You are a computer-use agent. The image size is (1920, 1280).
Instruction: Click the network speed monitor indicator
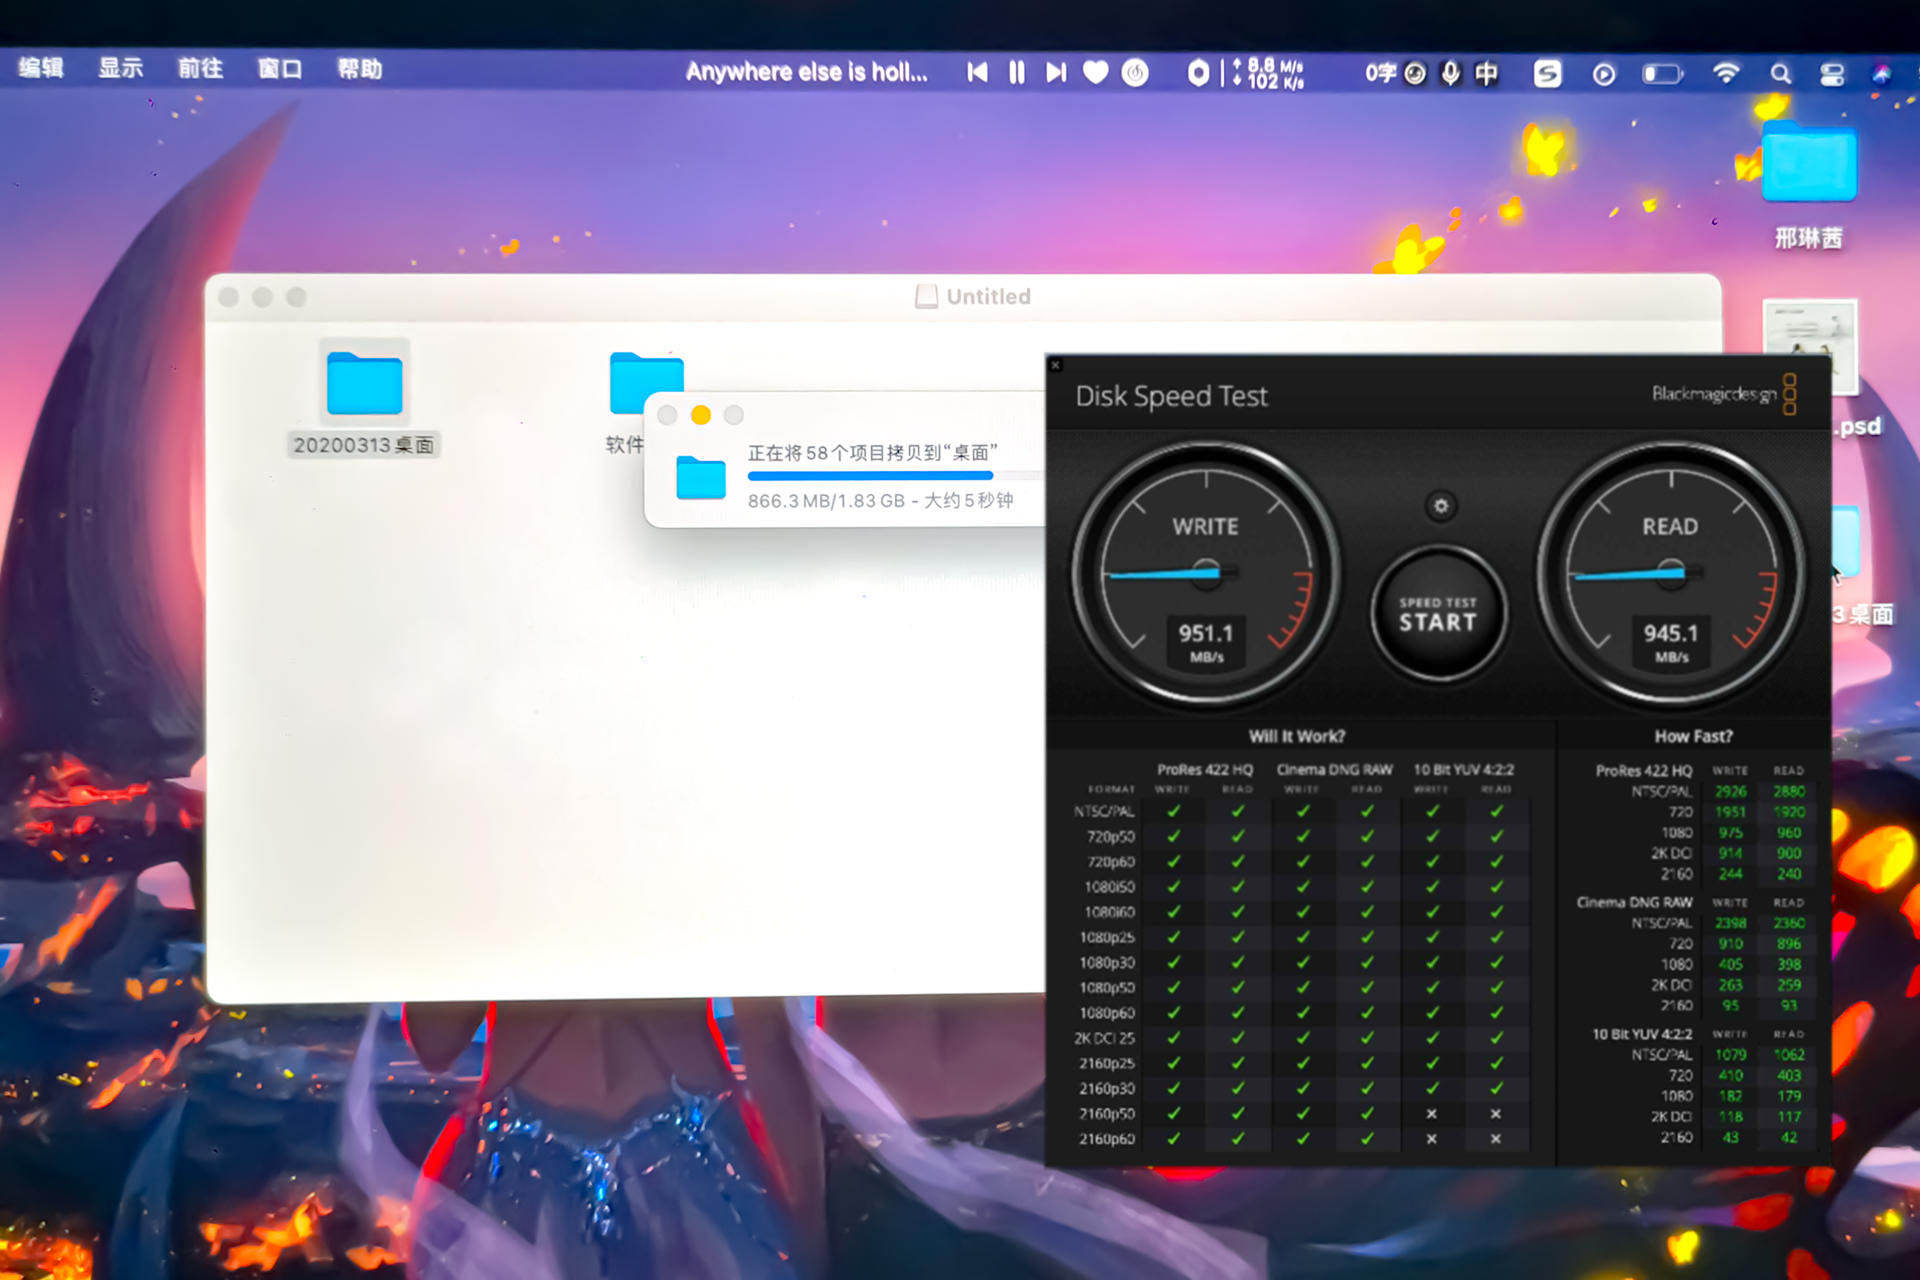tap(1267, 73)
